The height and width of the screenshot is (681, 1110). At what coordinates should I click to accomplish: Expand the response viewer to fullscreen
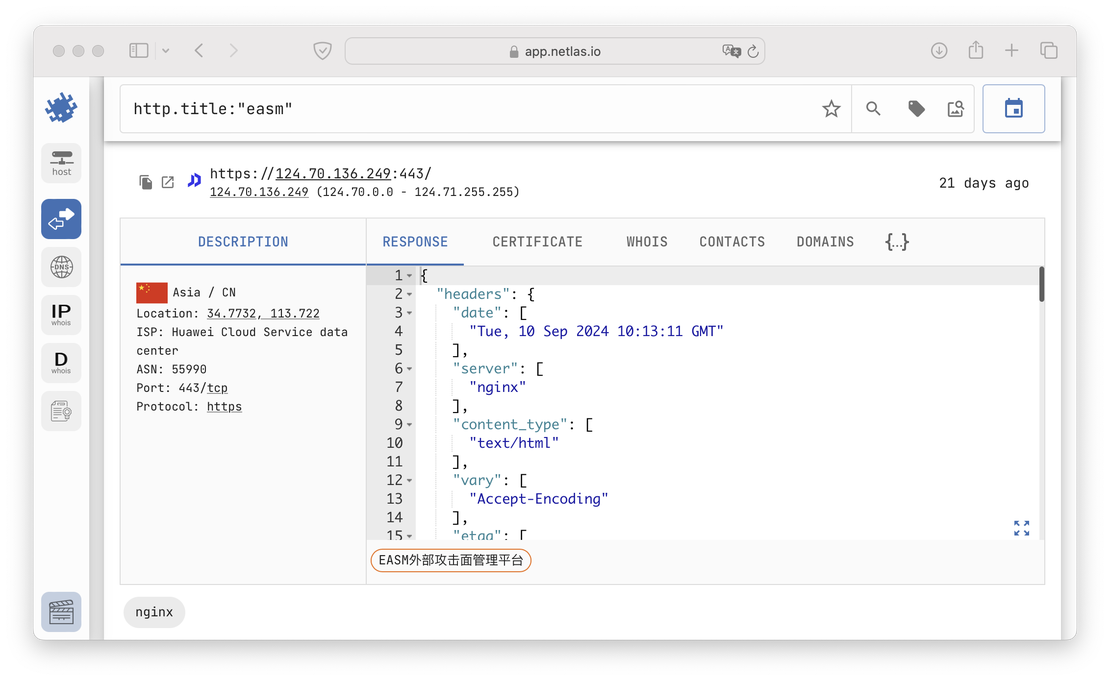(1021, 528)
